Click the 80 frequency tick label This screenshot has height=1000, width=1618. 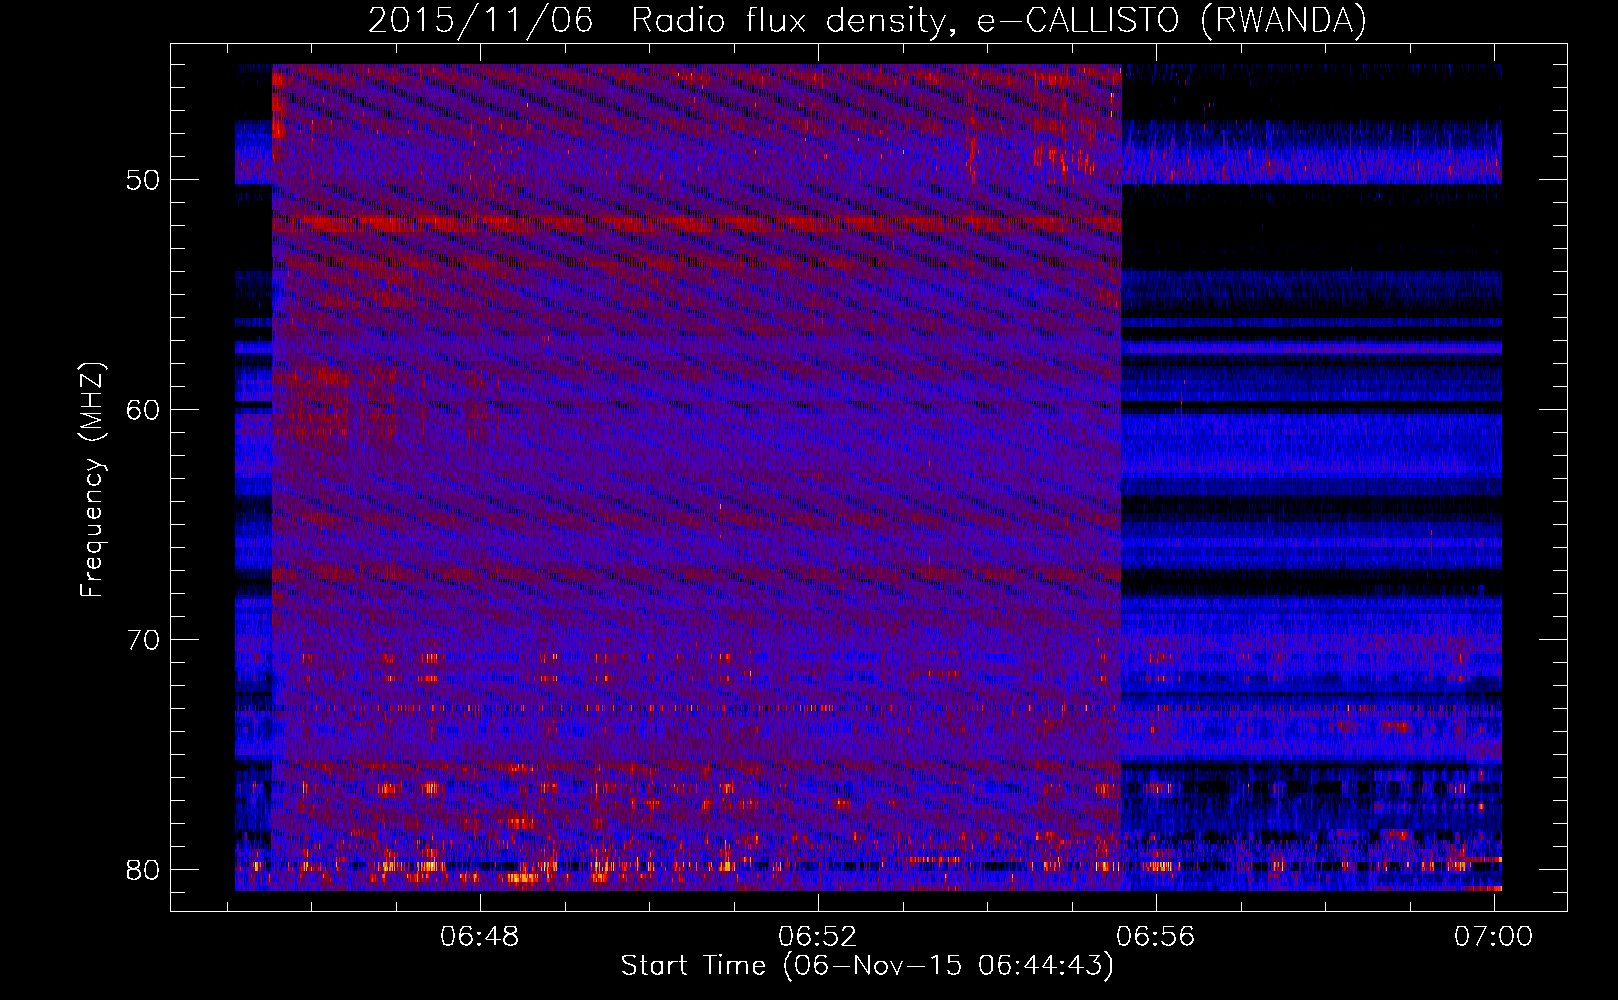tap(144, 870)
